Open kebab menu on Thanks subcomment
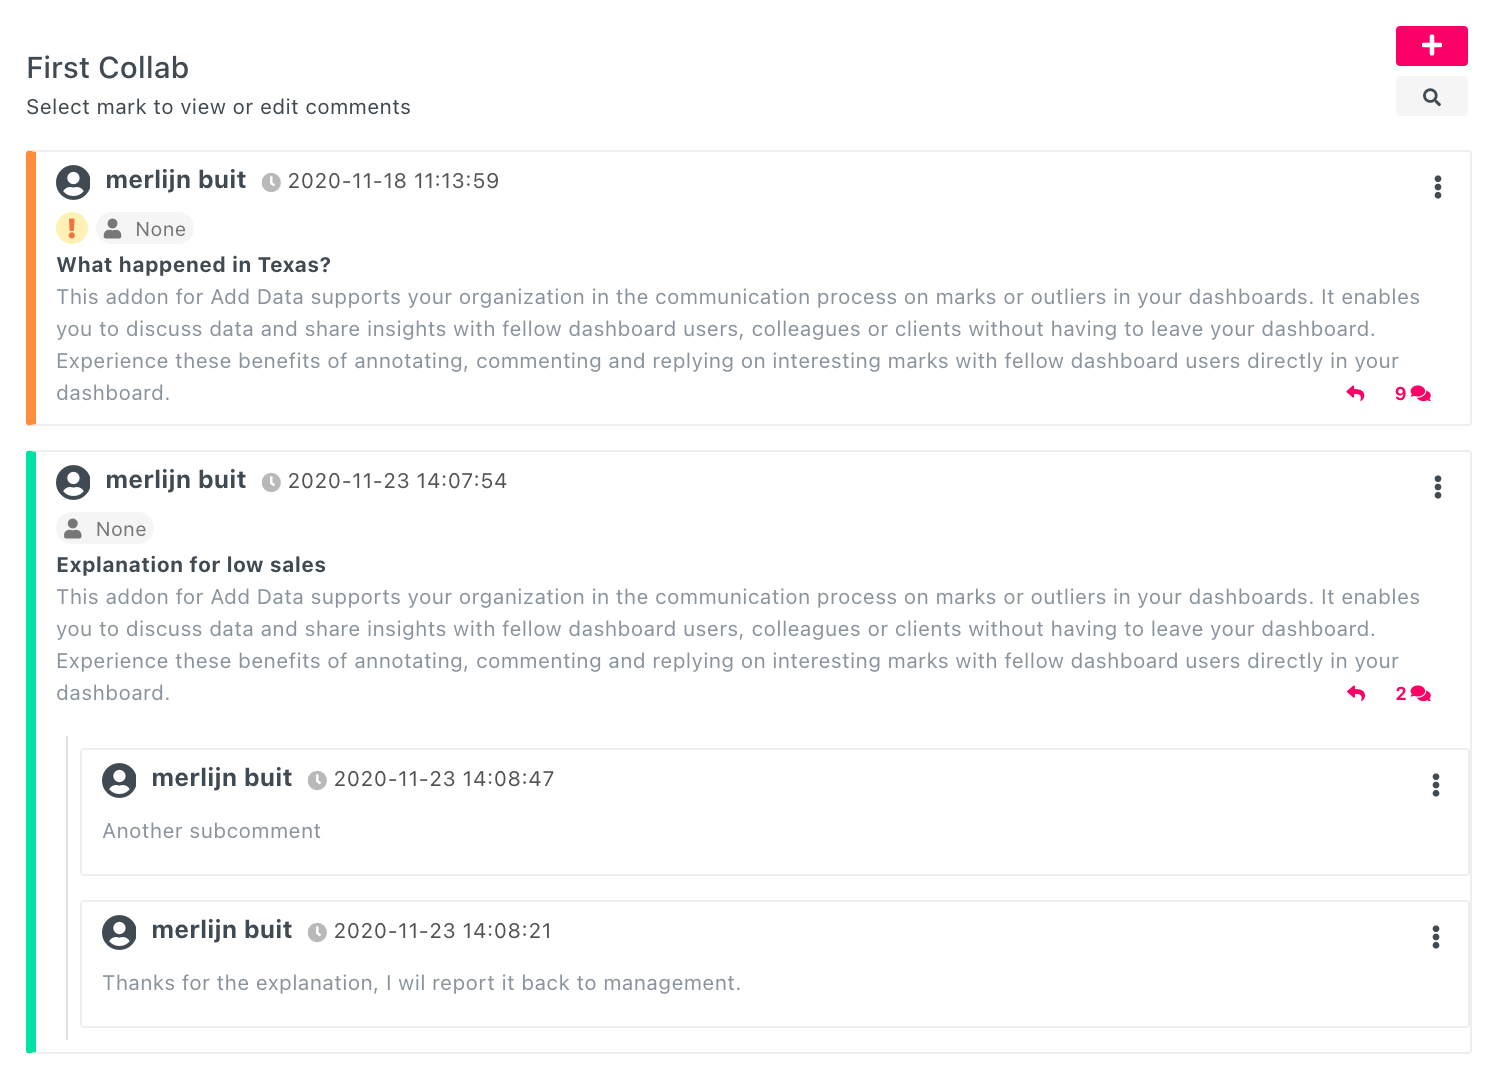Screen dimensions: 1498x1088 coord(1435,937)
